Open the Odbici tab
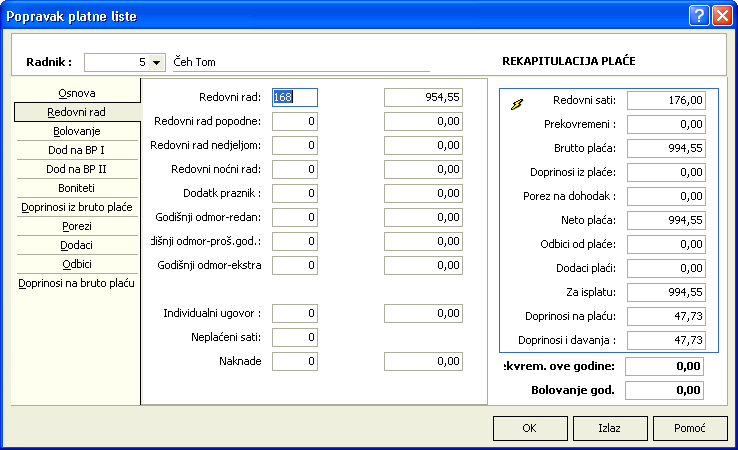Viewport: 738px width, 450px height. [x=77, y=264]
